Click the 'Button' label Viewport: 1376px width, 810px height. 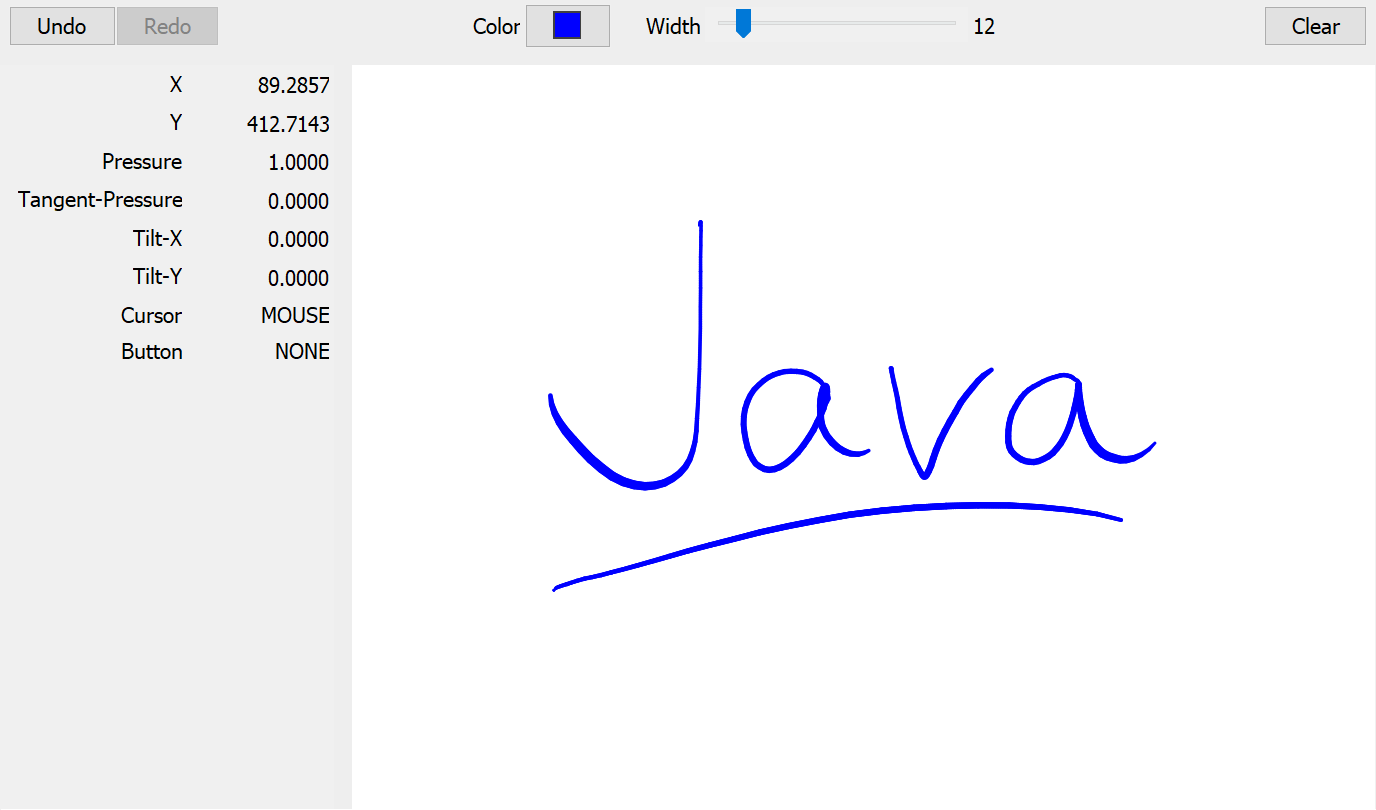tap(152, 352)
